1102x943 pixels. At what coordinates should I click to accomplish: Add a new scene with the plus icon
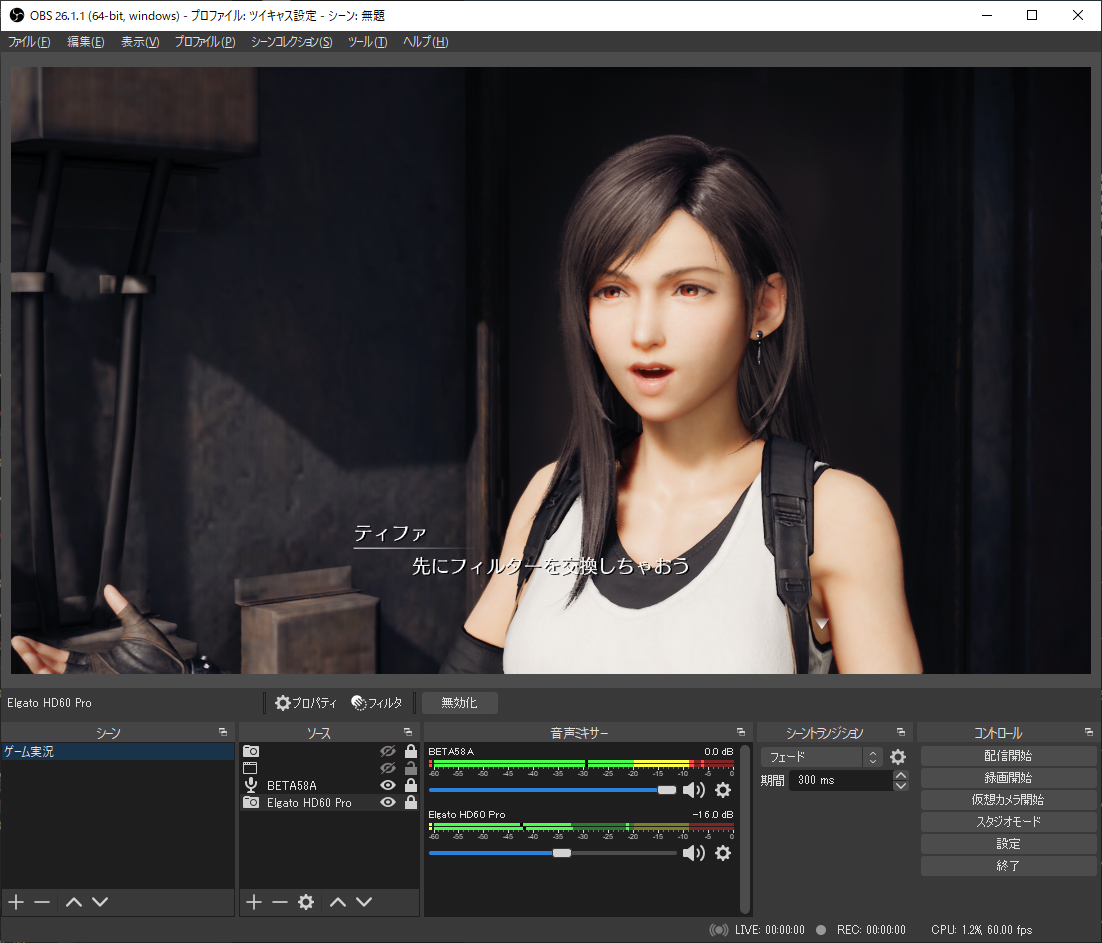click(15, 902)
